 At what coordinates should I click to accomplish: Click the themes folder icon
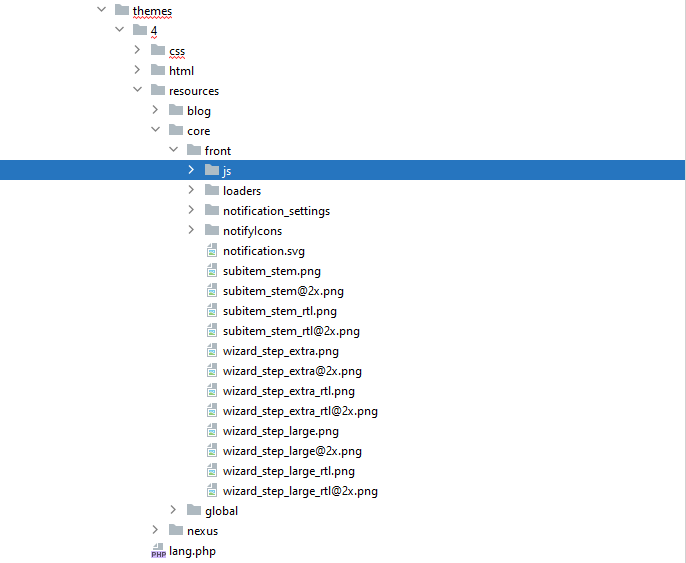122,11
